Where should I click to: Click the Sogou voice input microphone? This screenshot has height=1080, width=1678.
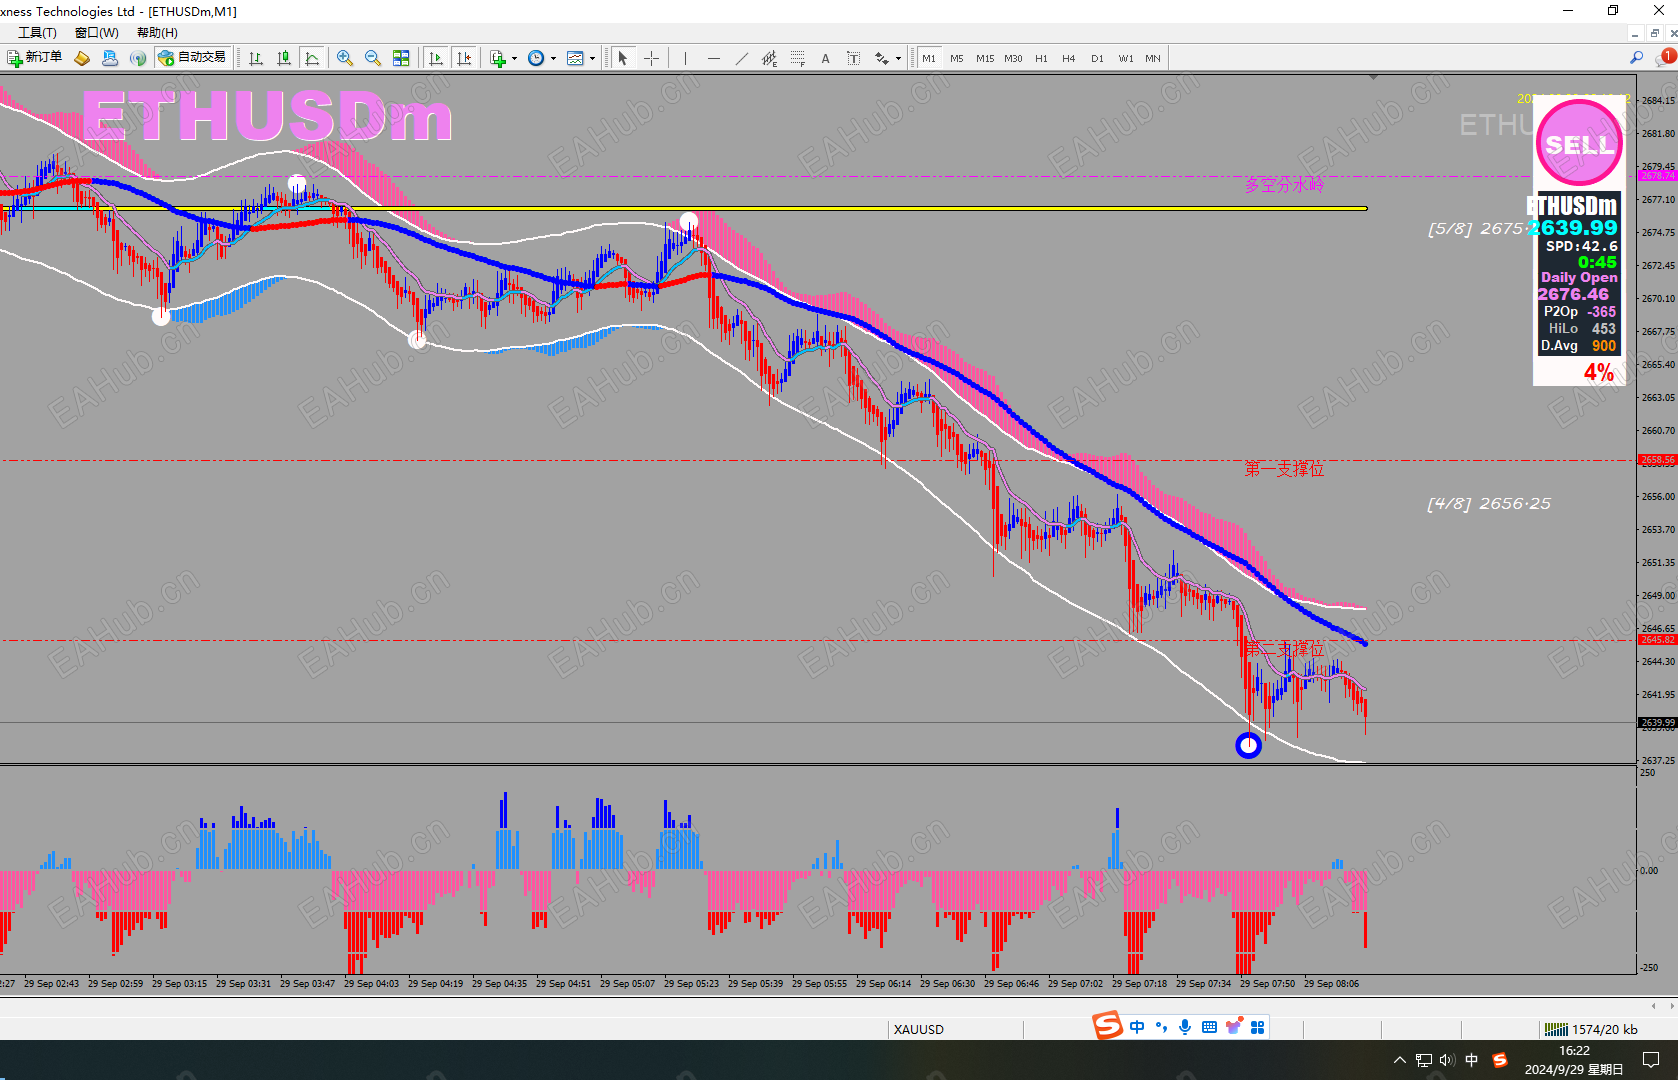[x=1185, y=1027]
